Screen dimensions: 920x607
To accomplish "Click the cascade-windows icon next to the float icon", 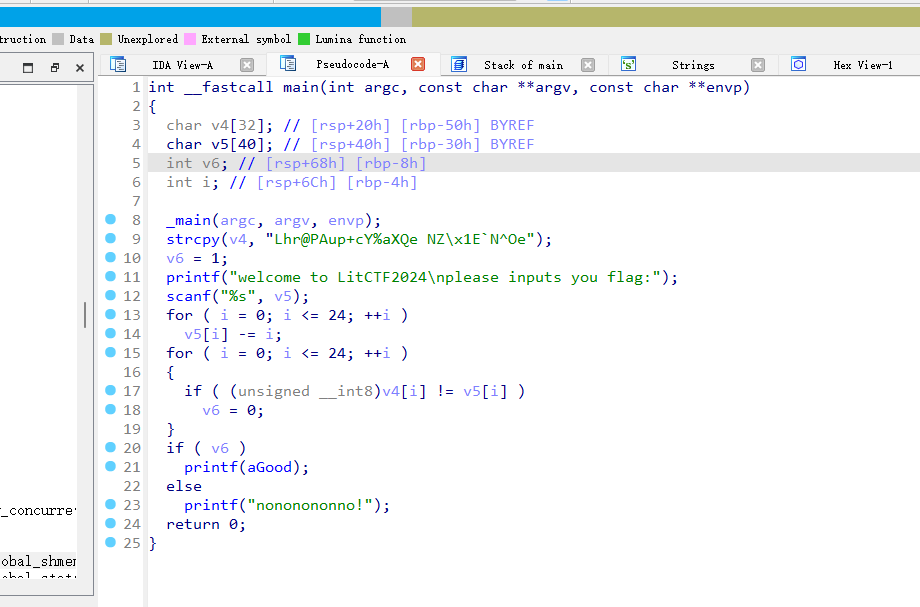I will point(54,66).
